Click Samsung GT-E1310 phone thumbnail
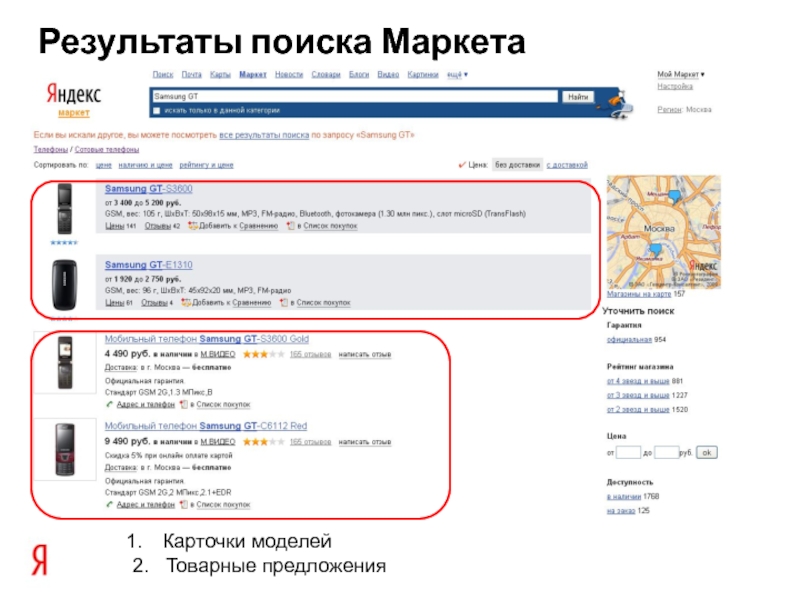 64,285
